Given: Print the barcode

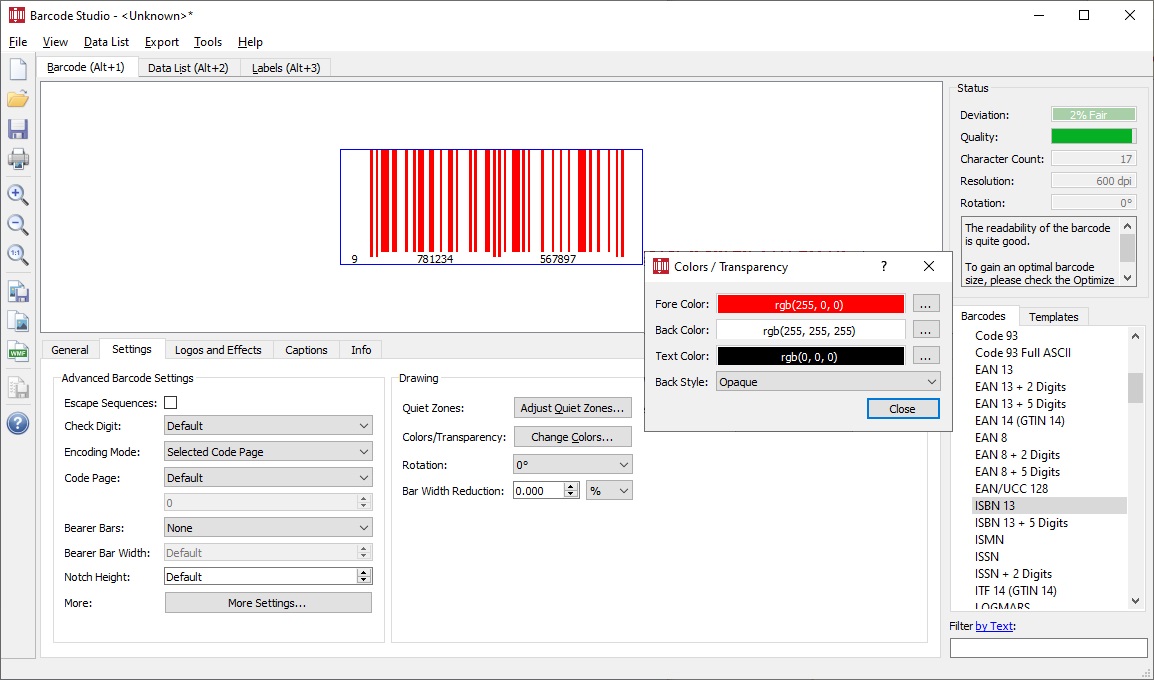Looking at the screenshot, I should pos(18,158).
